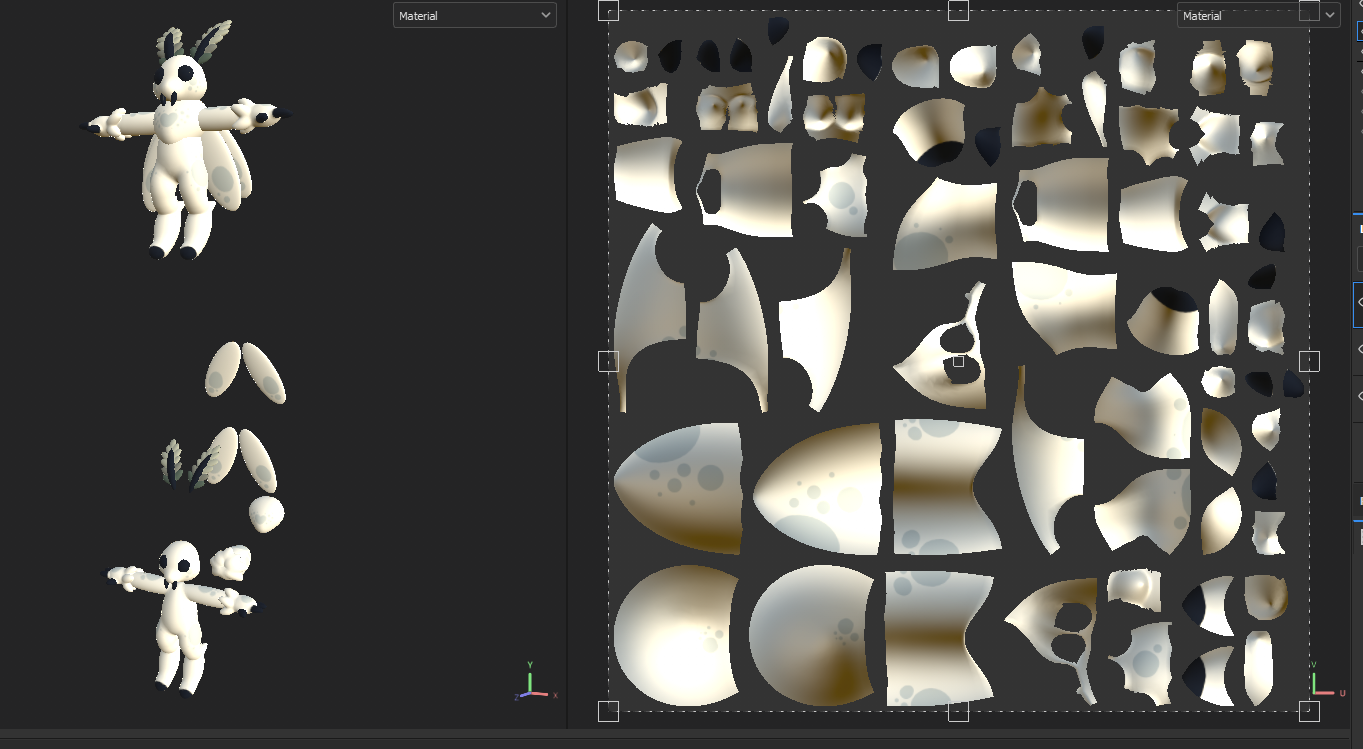Select the skull-face UV island with eye holes
Viewport: 1363px width, 749px height.
[x=941, y=345]
